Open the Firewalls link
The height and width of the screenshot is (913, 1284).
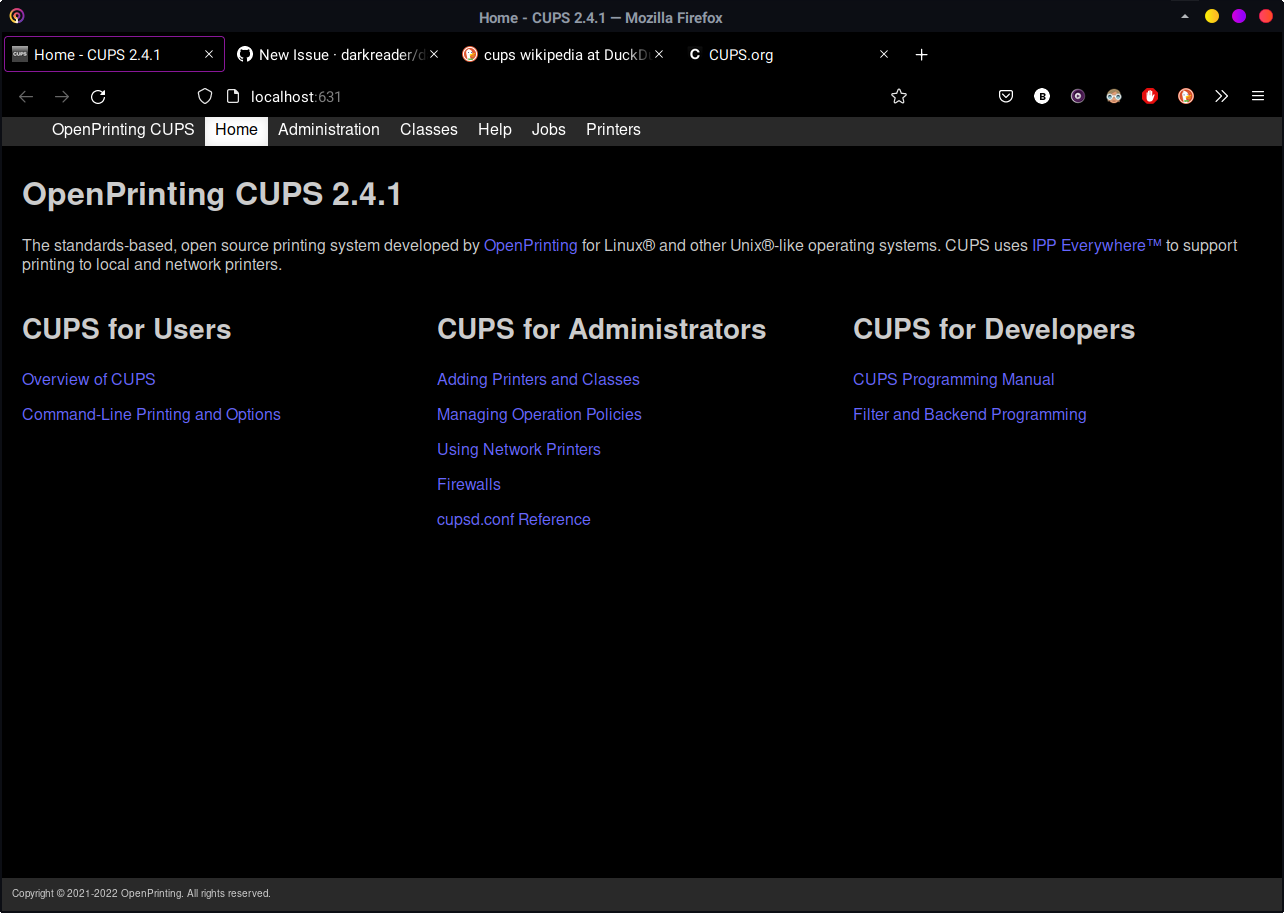click(468, 484)
